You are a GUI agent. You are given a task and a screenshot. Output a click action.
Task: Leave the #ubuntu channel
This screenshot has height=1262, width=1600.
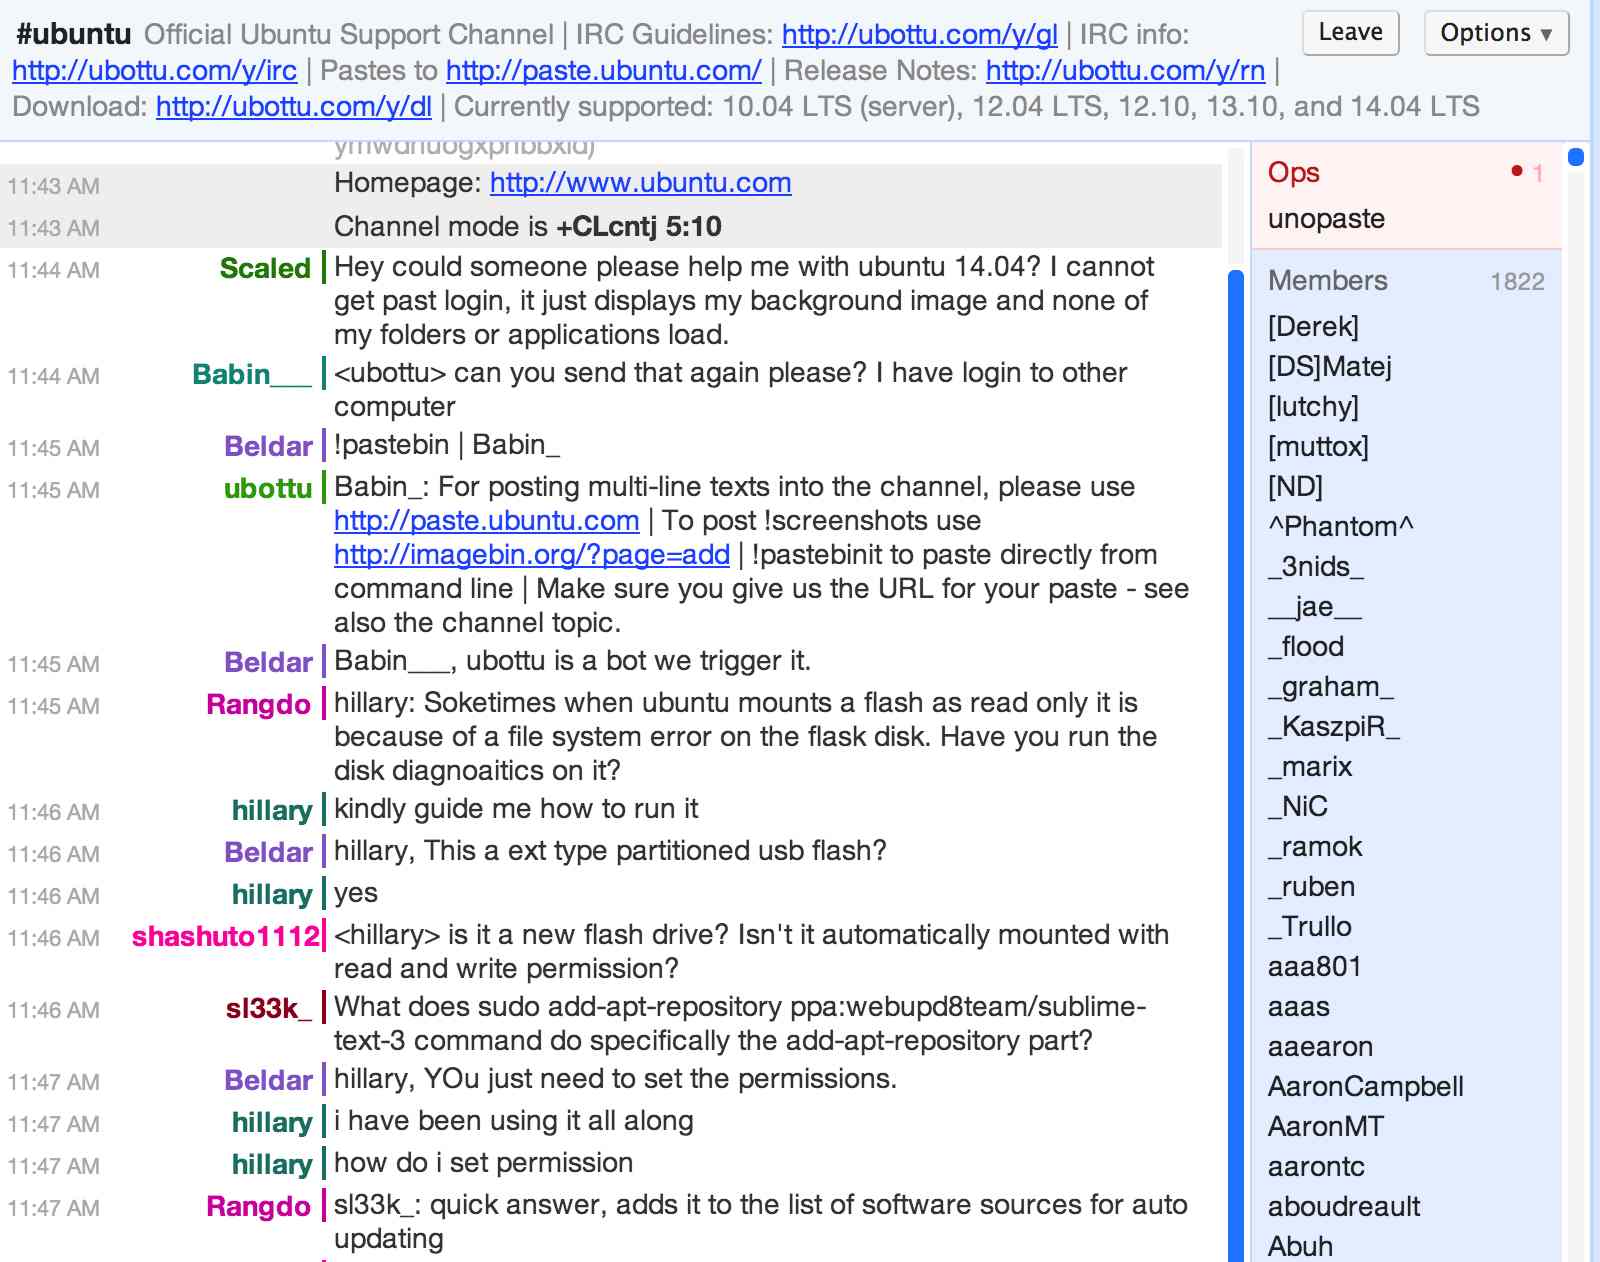(x=1350, y=31)
